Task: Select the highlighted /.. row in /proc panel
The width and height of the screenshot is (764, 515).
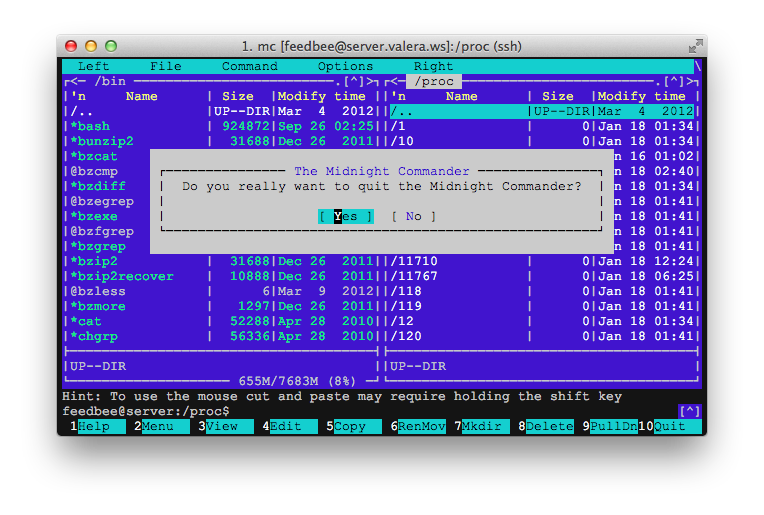Action: [x=541, y=111]
